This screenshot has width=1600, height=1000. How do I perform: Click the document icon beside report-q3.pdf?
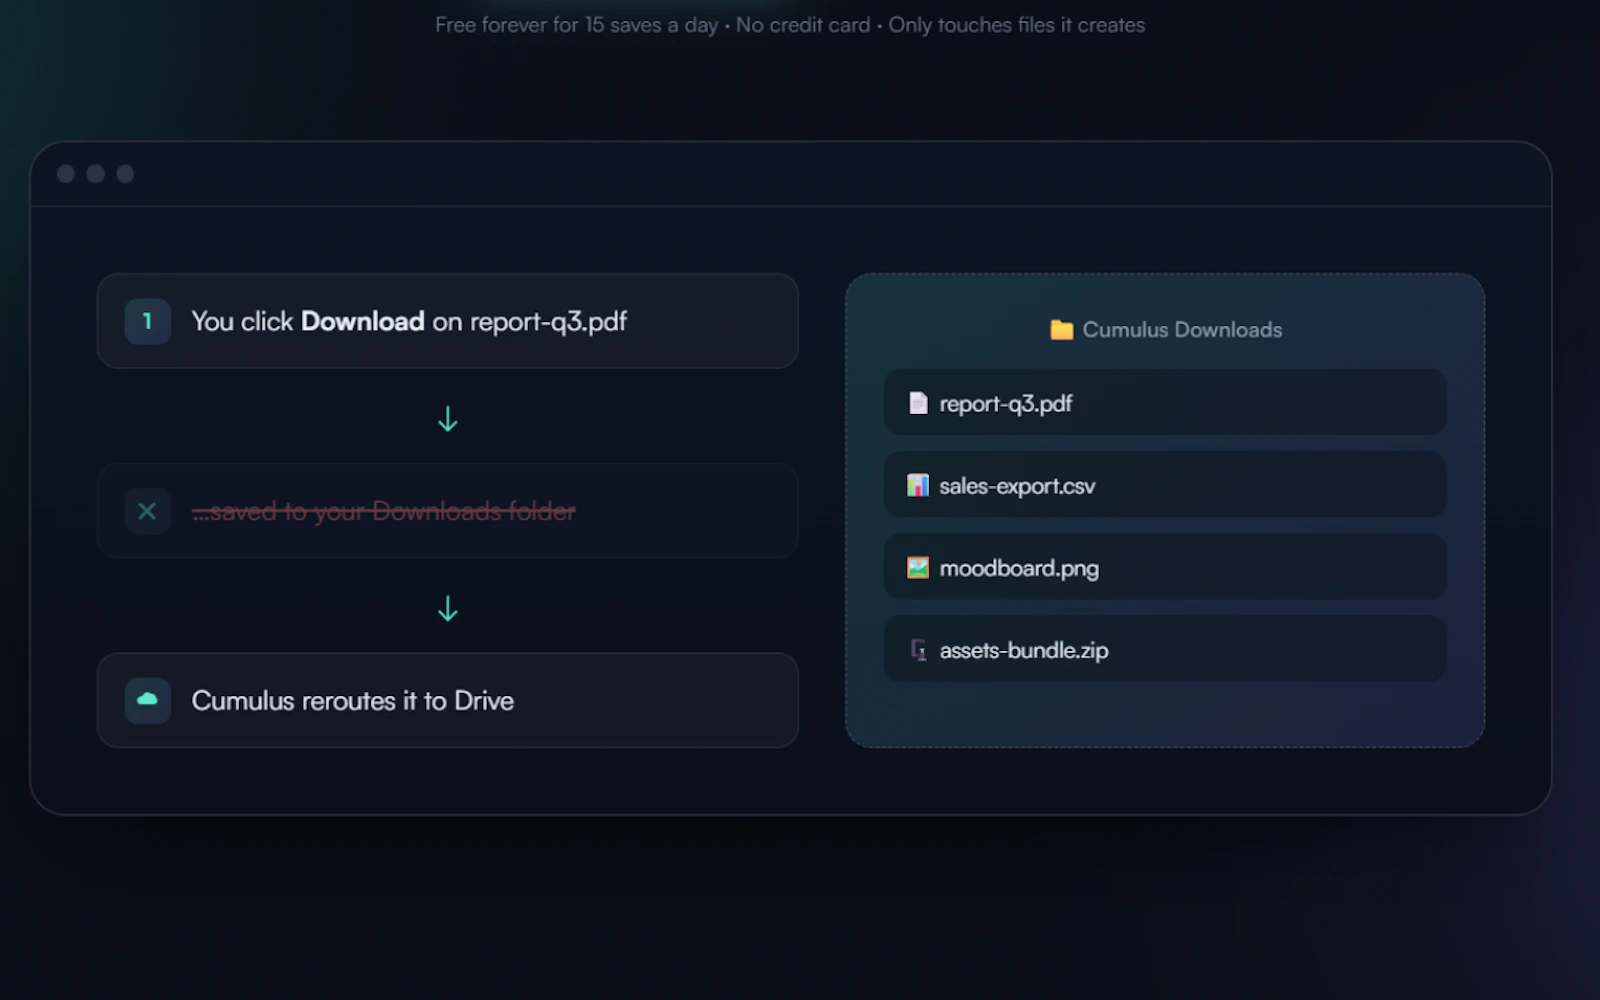[917, 403]
